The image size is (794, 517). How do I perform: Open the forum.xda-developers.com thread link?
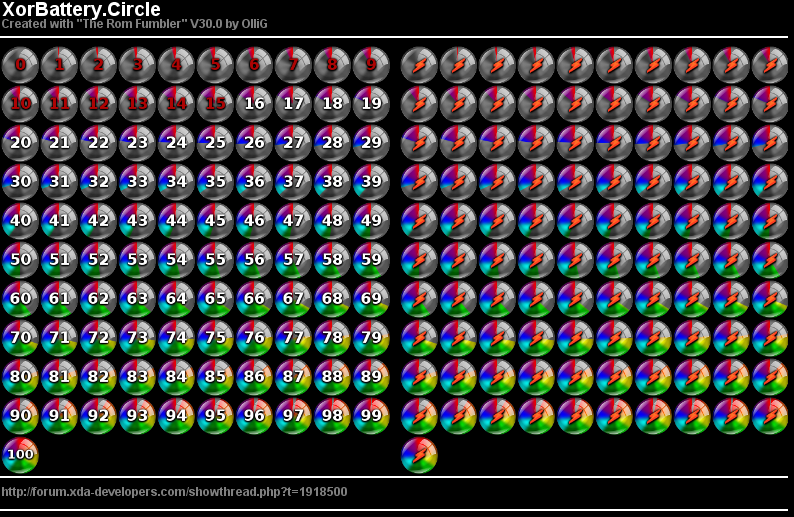click(x=174, y=492)
